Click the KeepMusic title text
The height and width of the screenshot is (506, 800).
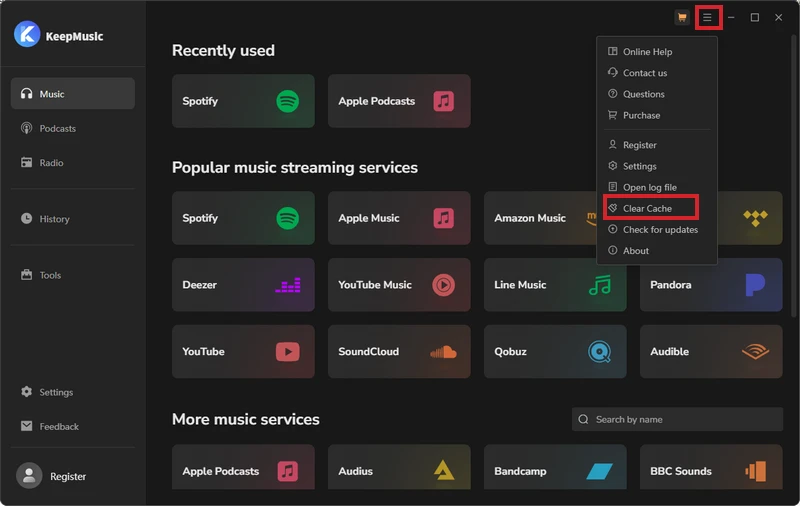(74, 36)
